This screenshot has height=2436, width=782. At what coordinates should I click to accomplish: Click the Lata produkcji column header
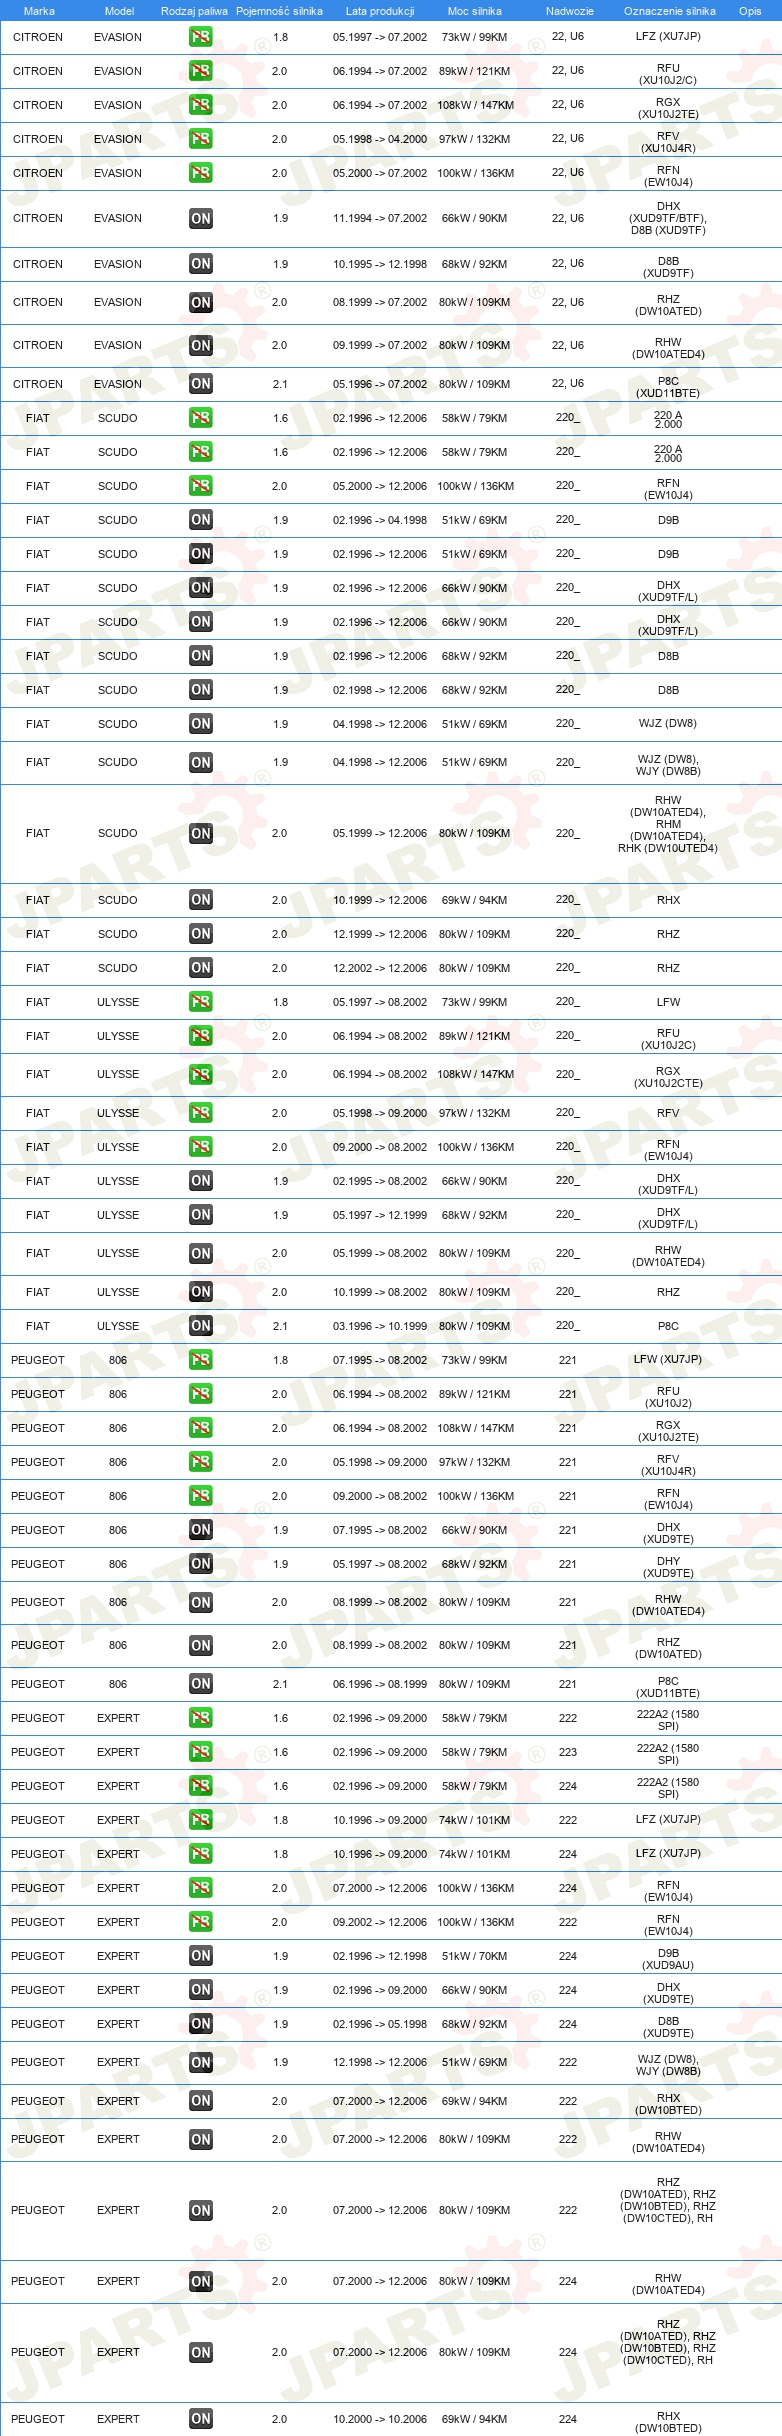coord(380,11)
